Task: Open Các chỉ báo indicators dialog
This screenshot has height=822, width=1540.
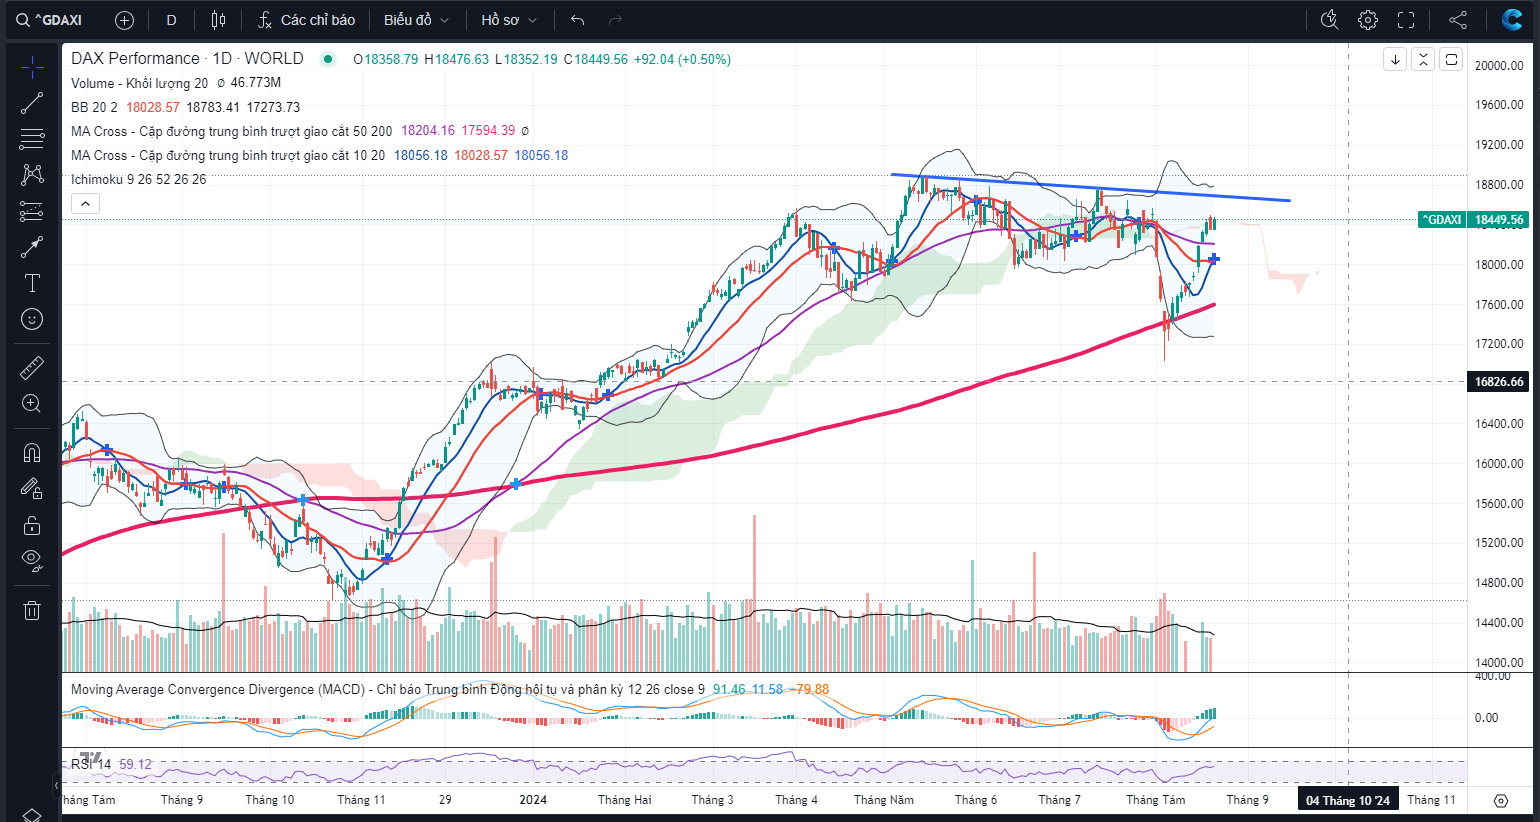Action: (306, 20)
